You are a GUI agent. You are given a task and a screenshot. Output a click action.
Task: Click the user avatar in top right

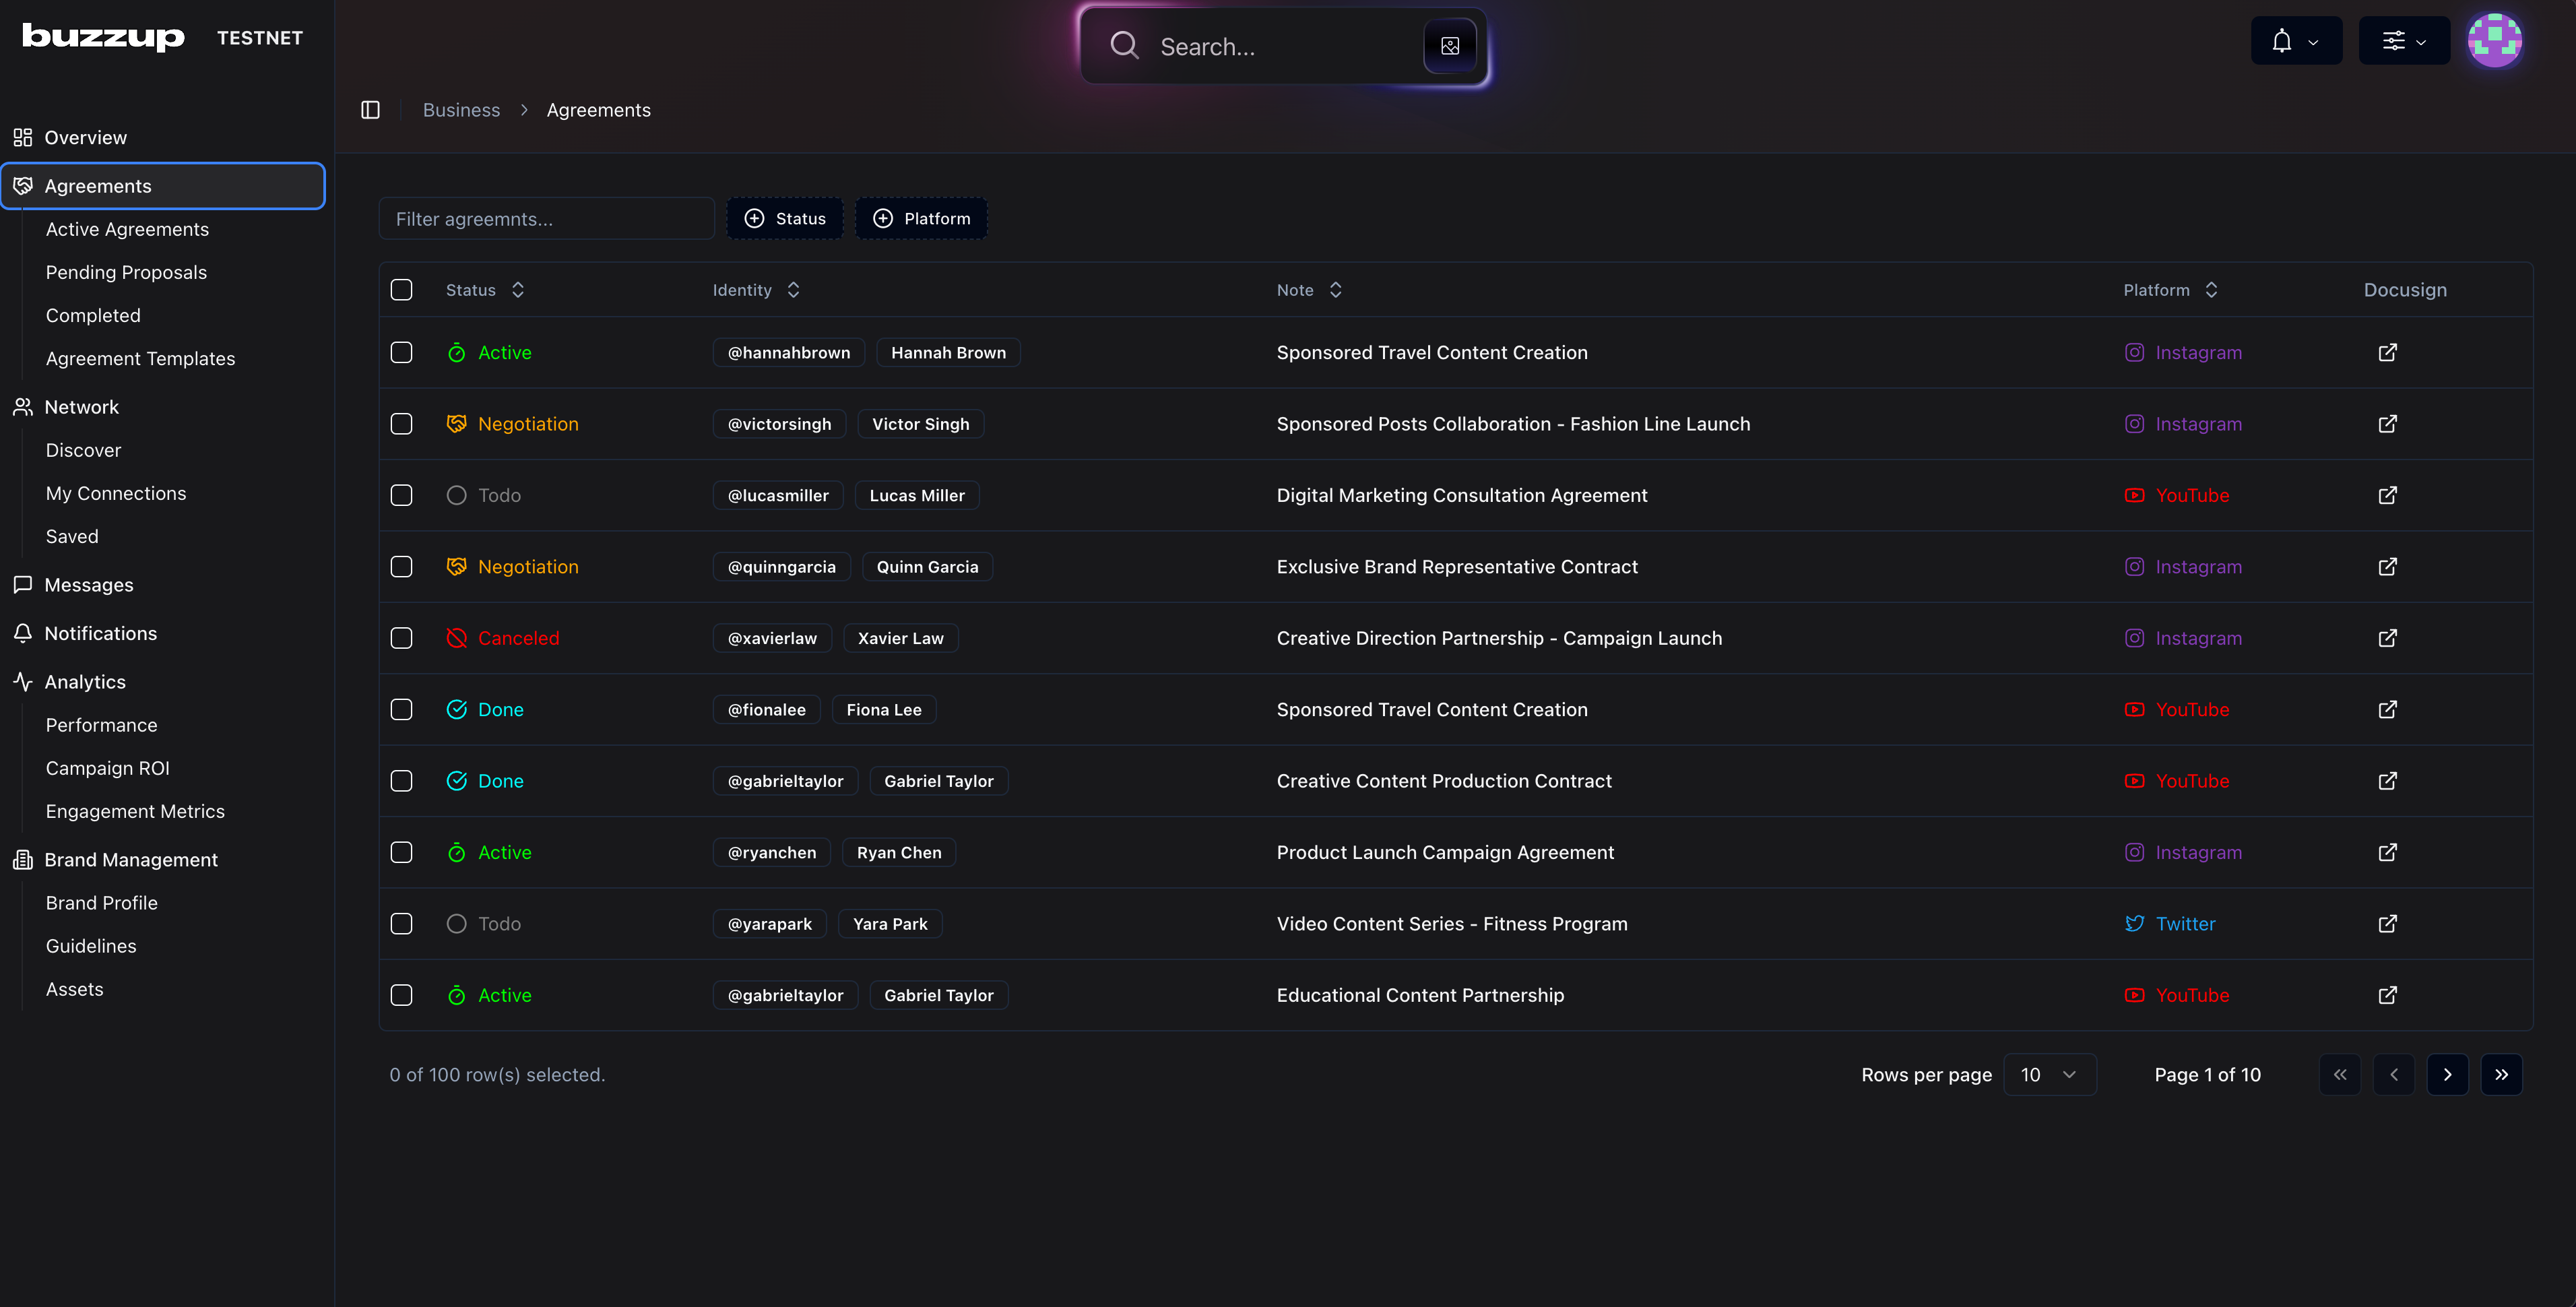point(2494,40)
